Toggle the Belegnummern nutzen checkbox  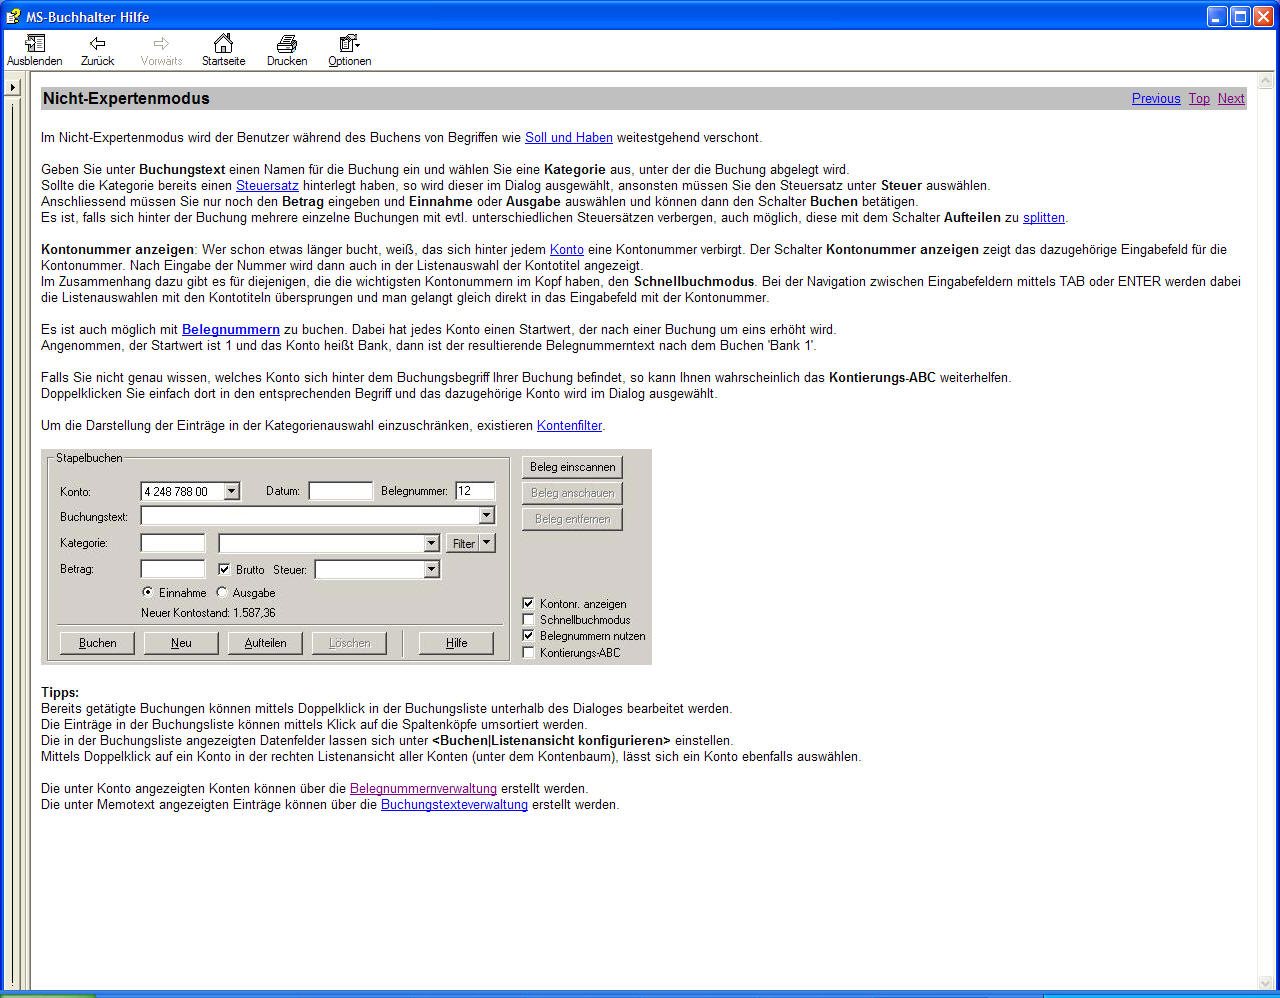click(x=529, y=635)
